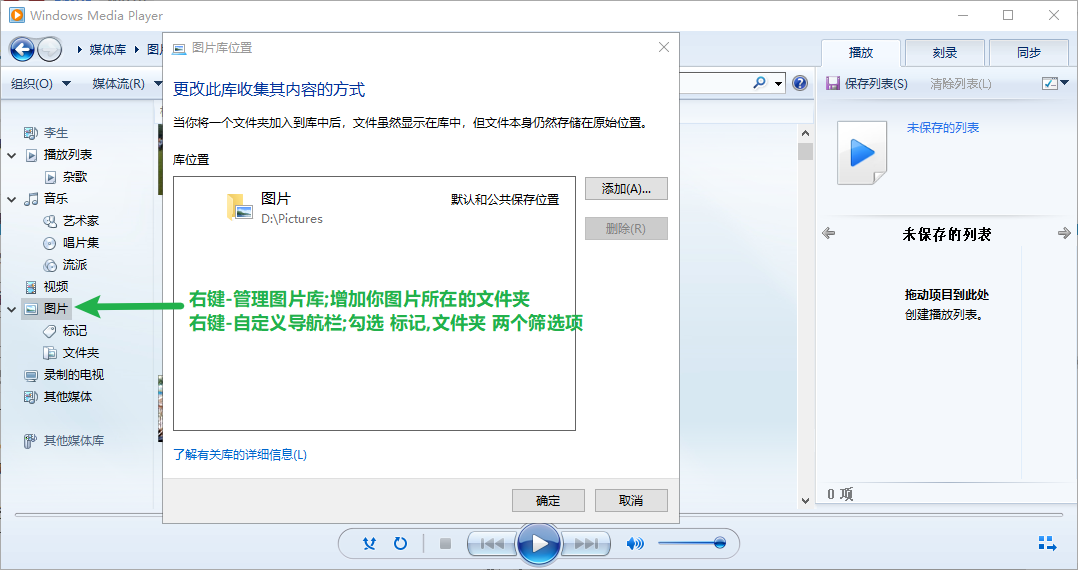The height and width of the screenshot is (570, 1078).
Task: Go to the previous track
Action: 491,543
